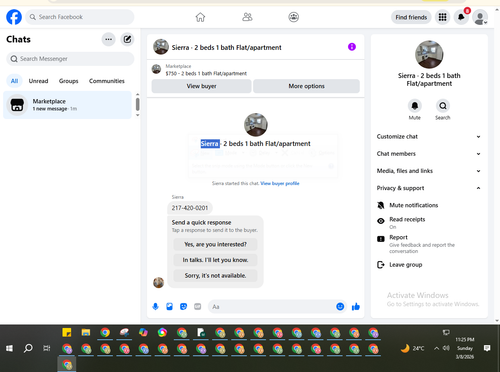Select Mute notifications option
This screenshot has height=372, width=500.
[429, 205]
